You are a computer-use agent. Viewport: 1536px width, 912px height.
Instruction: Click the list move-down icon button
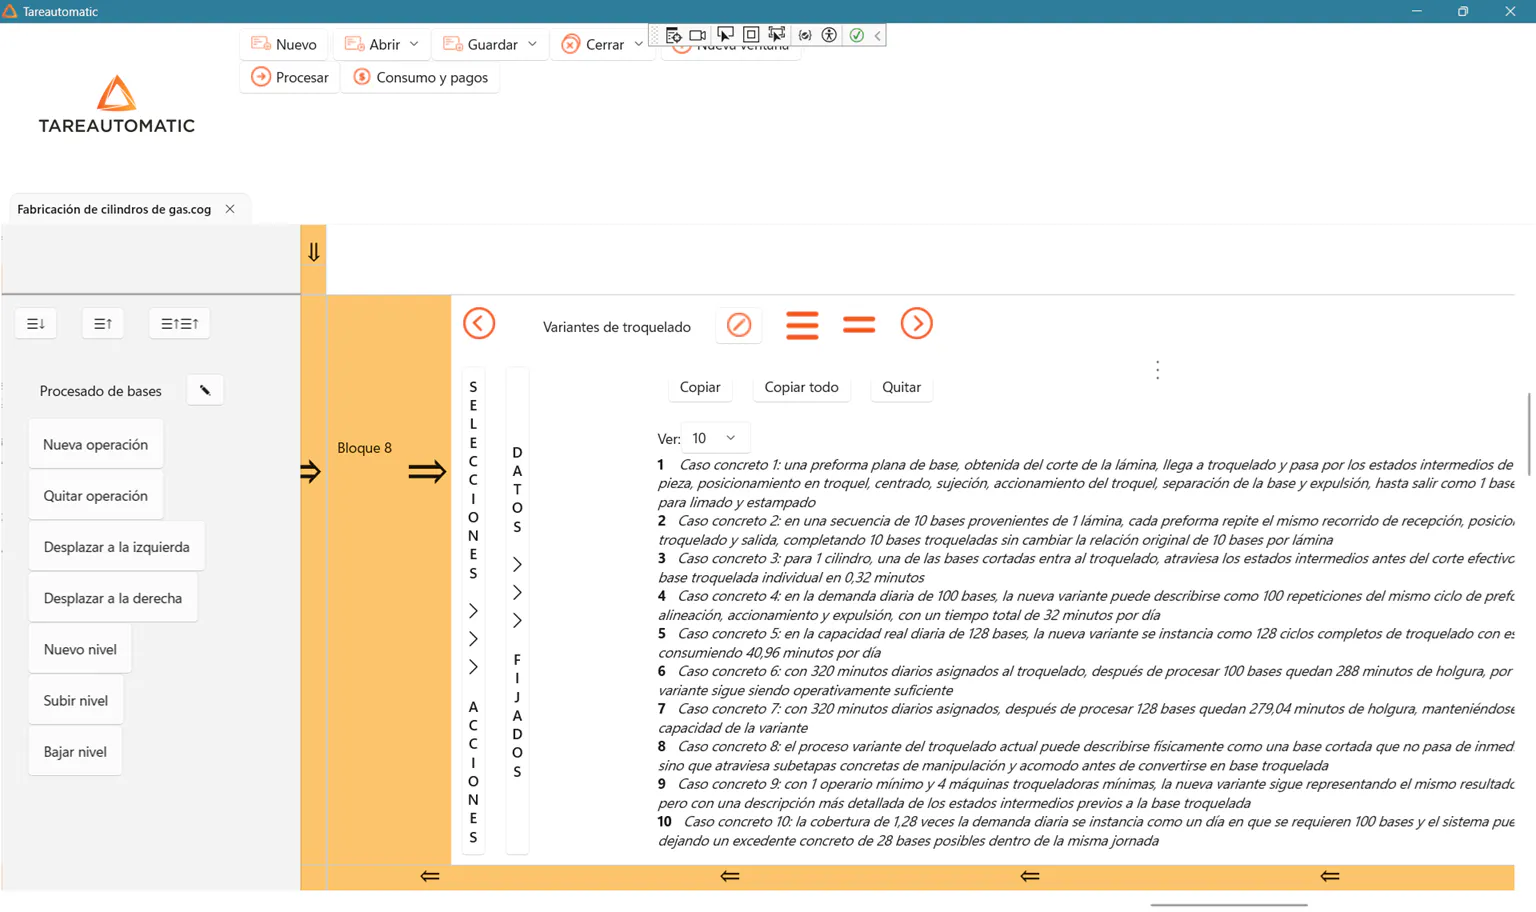[36, 324]
